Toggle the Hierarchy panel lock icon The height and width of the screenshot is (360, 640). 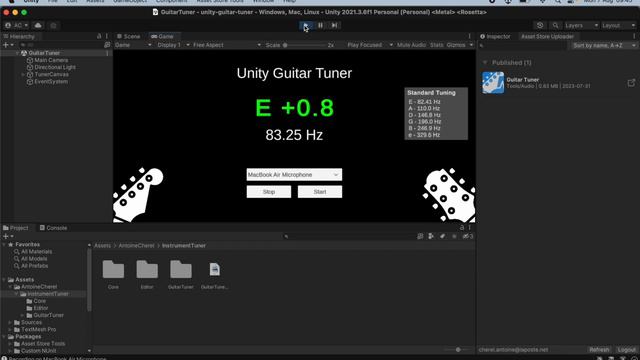point(99,36)
